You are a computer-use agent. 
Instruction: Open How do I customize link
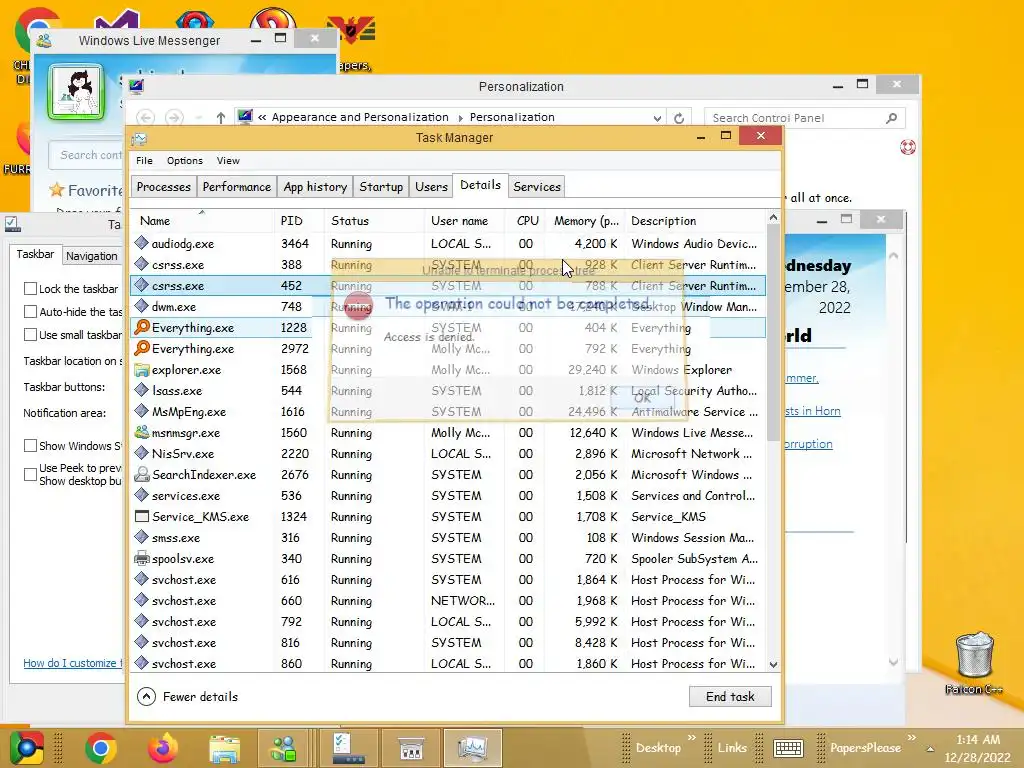pos(72,663)
